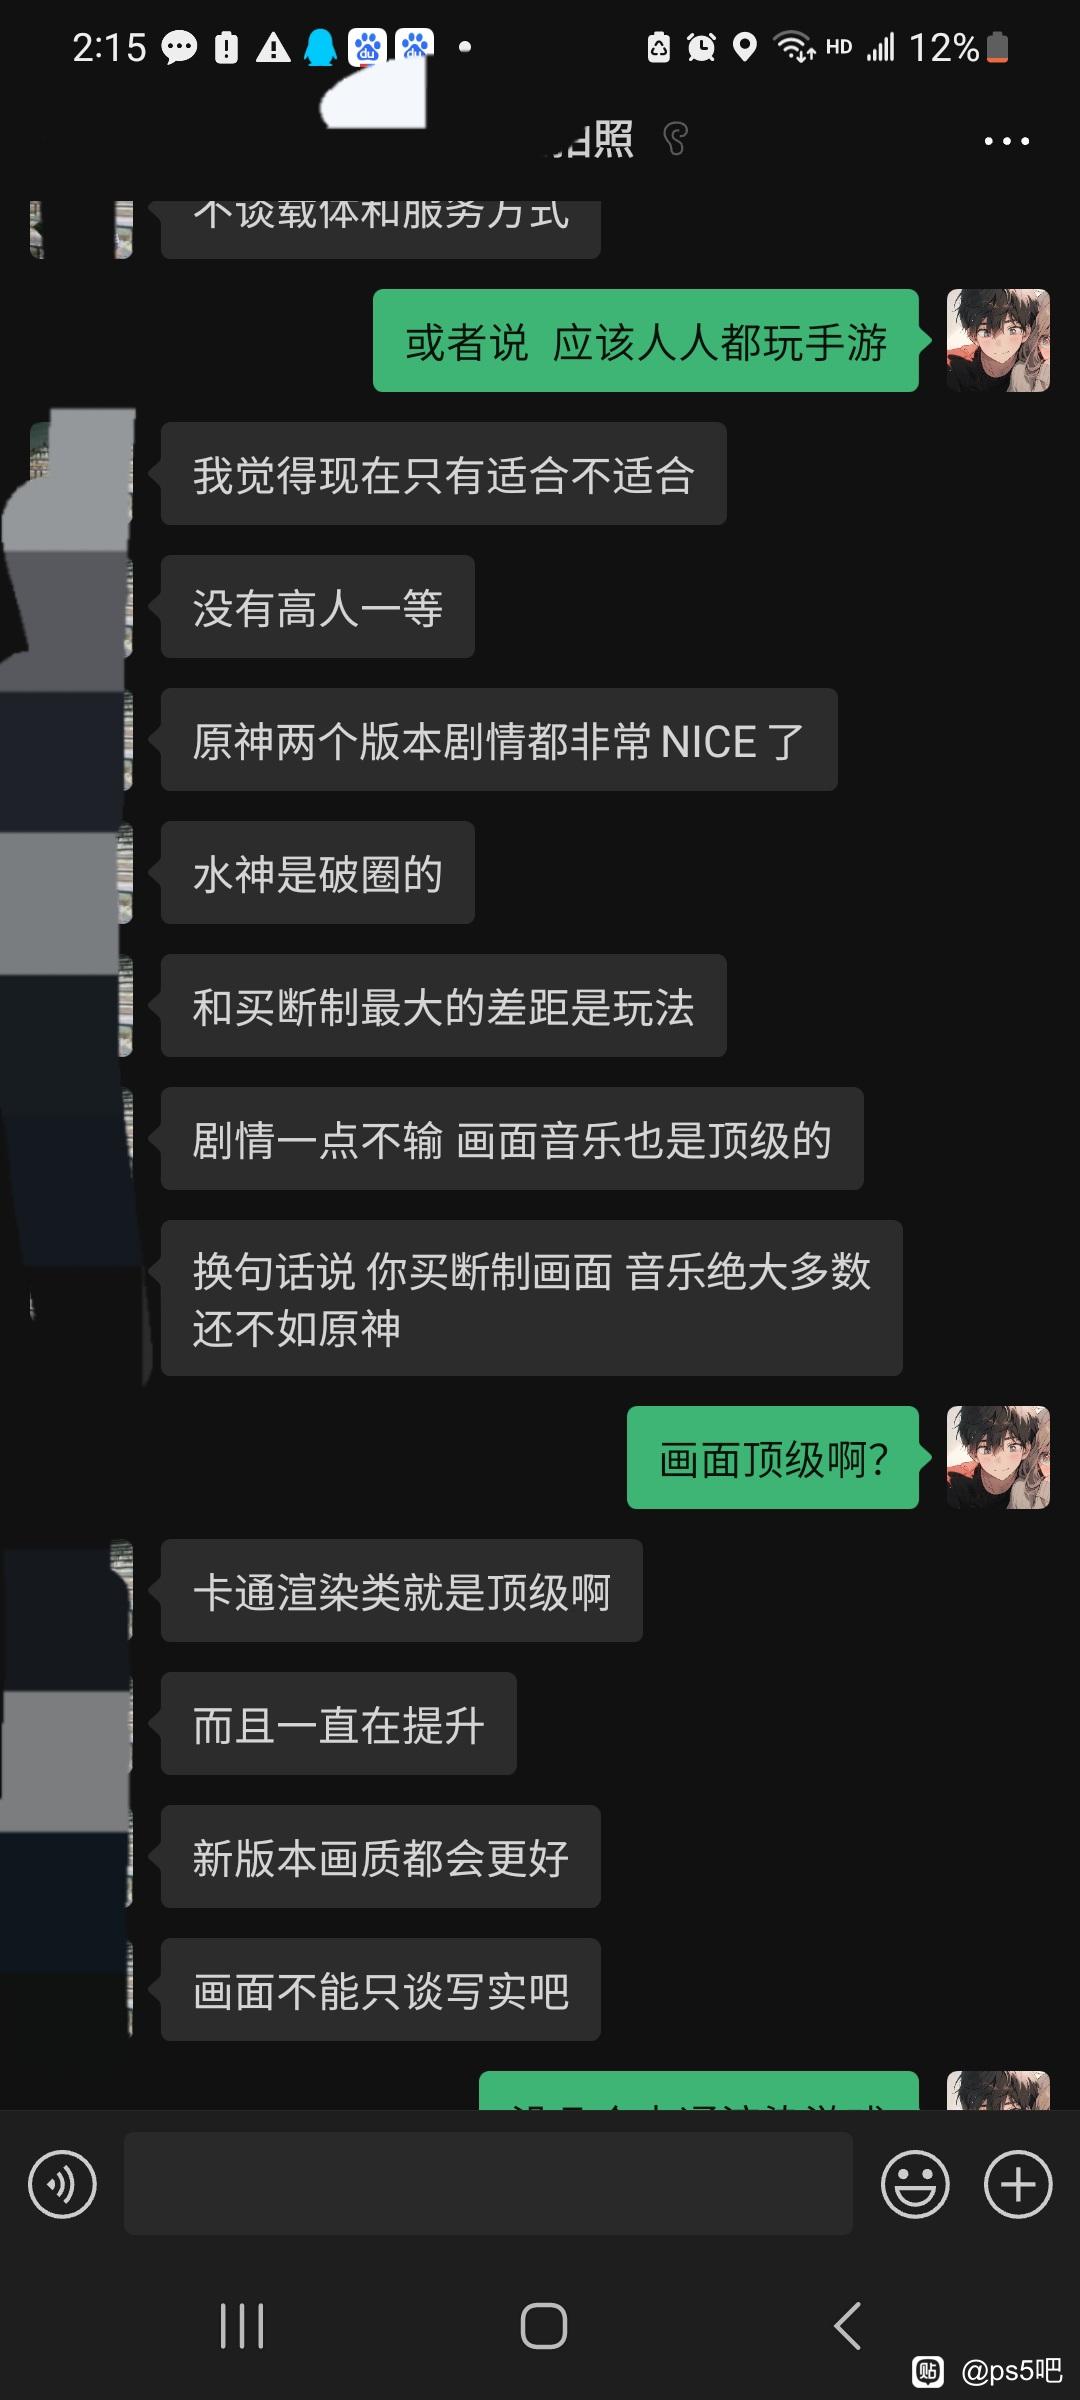
Task: Tap the voice message icon
Action: (62, 2184)
